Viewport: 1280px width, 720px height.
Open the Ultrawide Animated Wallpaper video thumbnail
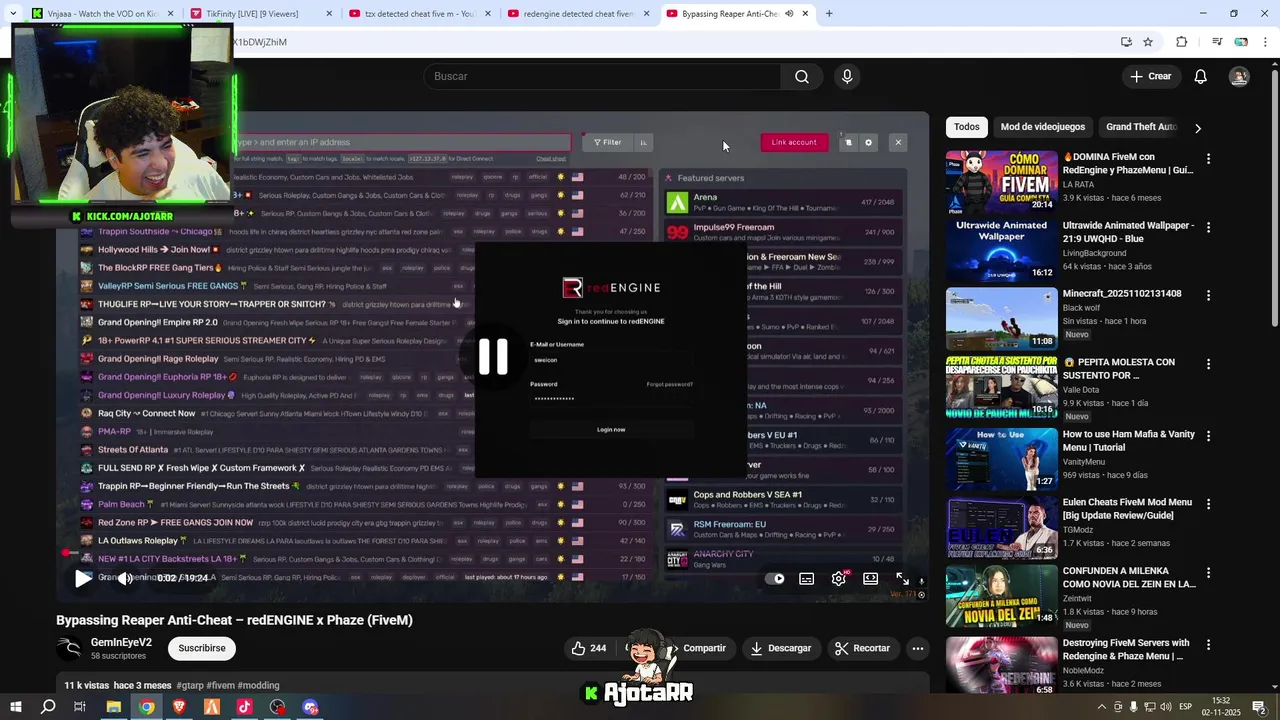(1001, 250)
